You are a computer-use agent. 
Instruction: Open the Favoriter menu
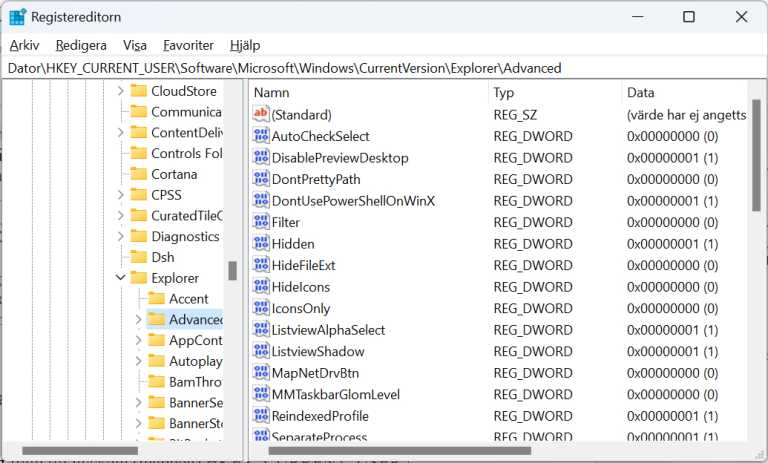(188, 45)
